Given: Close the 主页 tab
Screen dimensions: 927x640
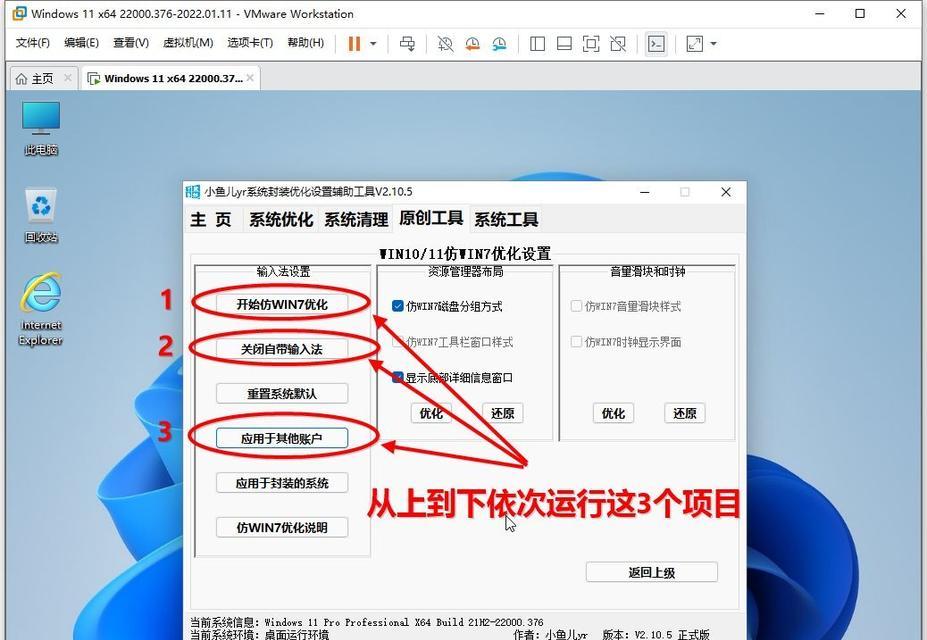Looking at the screenshot, I should point(67,78).
